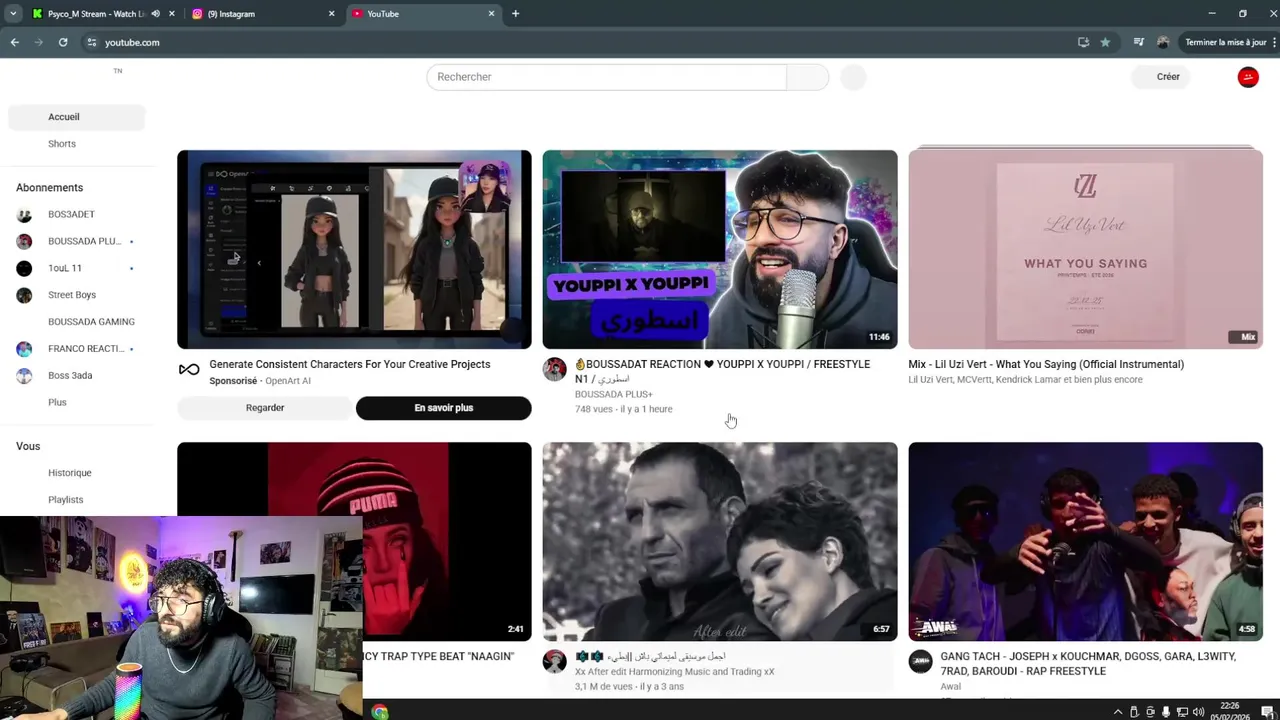Click the BOS3ADET avatar in subscriptions

[x=24, y=214]
